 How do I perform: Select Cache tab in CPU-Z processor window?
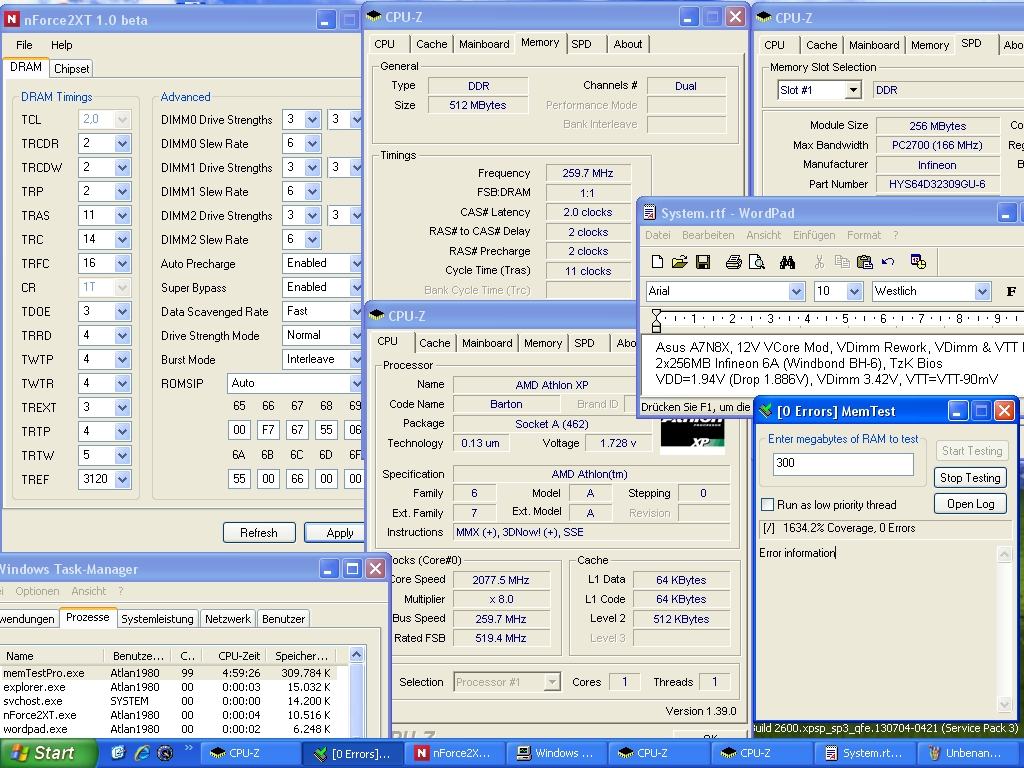(x=434, y=344)
